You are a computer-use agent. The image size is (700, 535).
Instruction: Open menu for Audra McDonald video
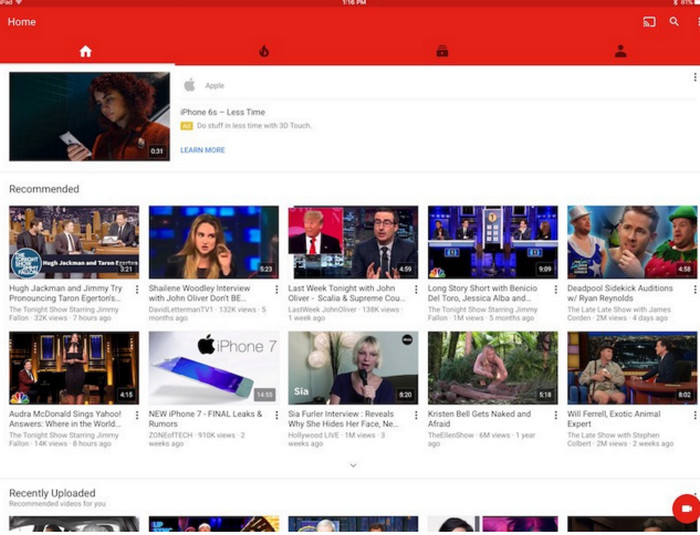point(137,415)
